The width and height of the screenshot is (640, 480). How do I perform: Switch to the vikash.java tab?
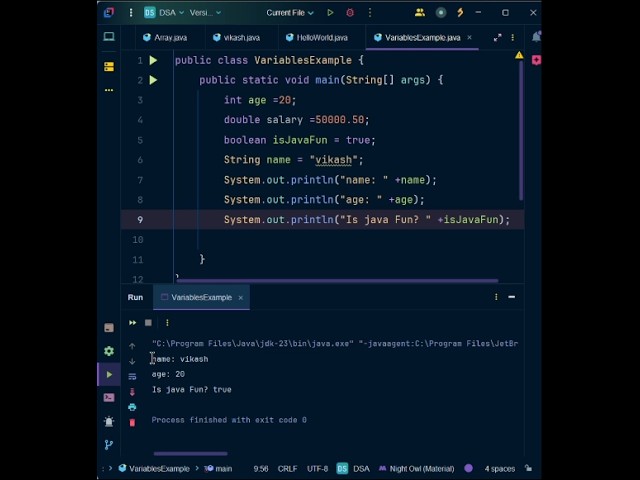click(x=236, y=38)
